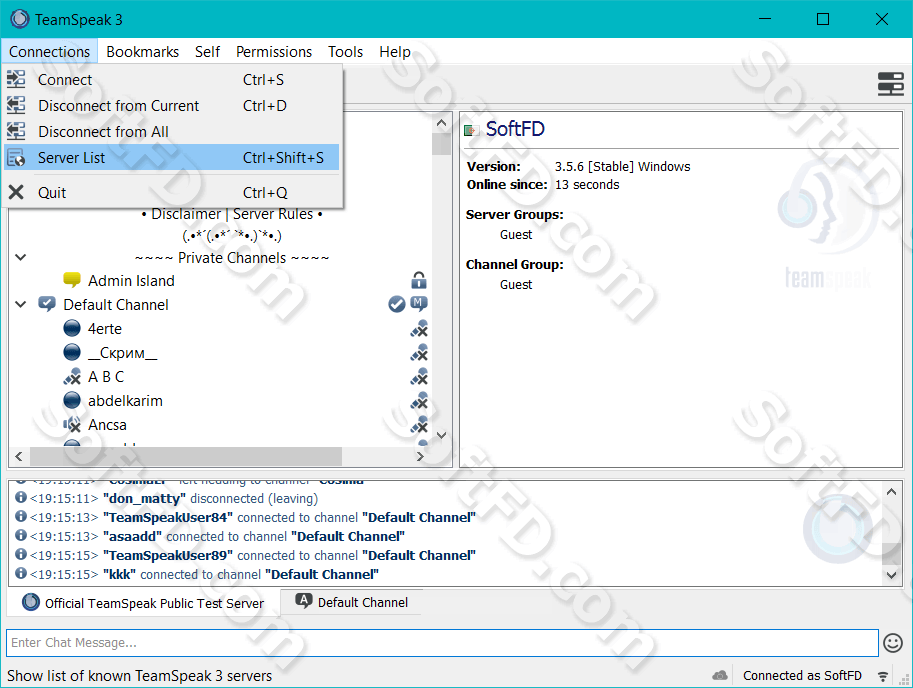Click the muted mic icon at right of _Скрим_ row
This screenshot has height=688, width=913.
[x=419, y=353]
